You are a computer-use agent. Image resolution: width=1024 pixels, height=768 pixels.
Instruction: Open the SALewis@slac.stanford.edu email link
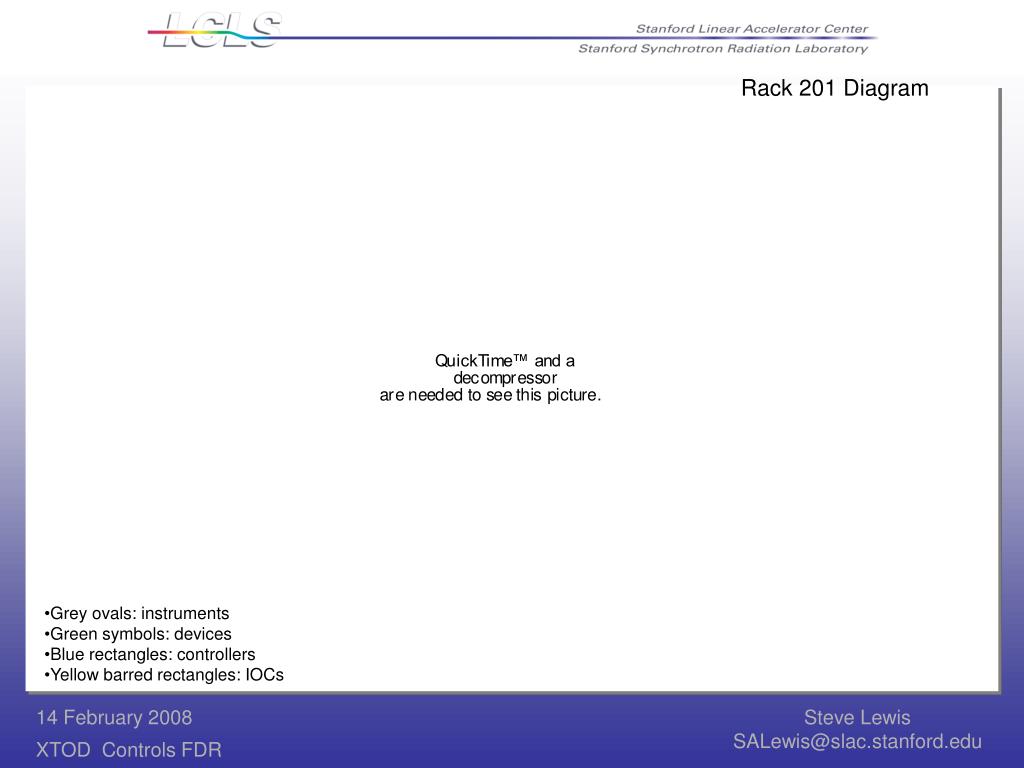[x=857, y=741]
